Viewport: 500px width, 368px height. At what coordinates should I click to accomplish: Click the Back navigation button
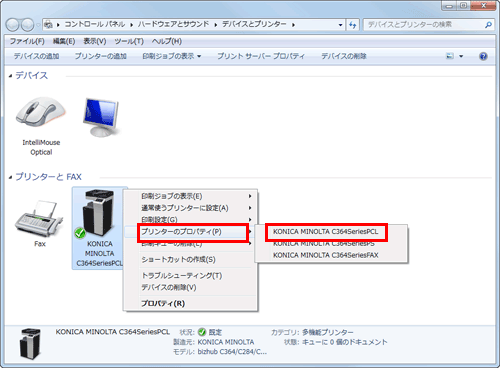[13, 25]
